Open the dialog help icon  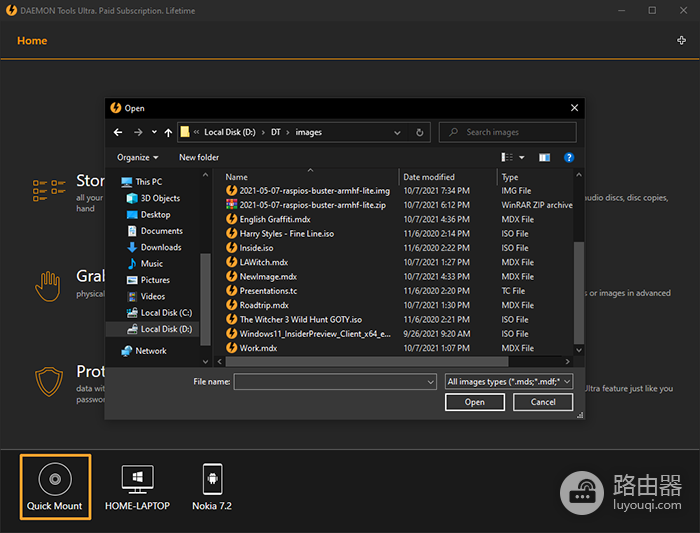569,158
